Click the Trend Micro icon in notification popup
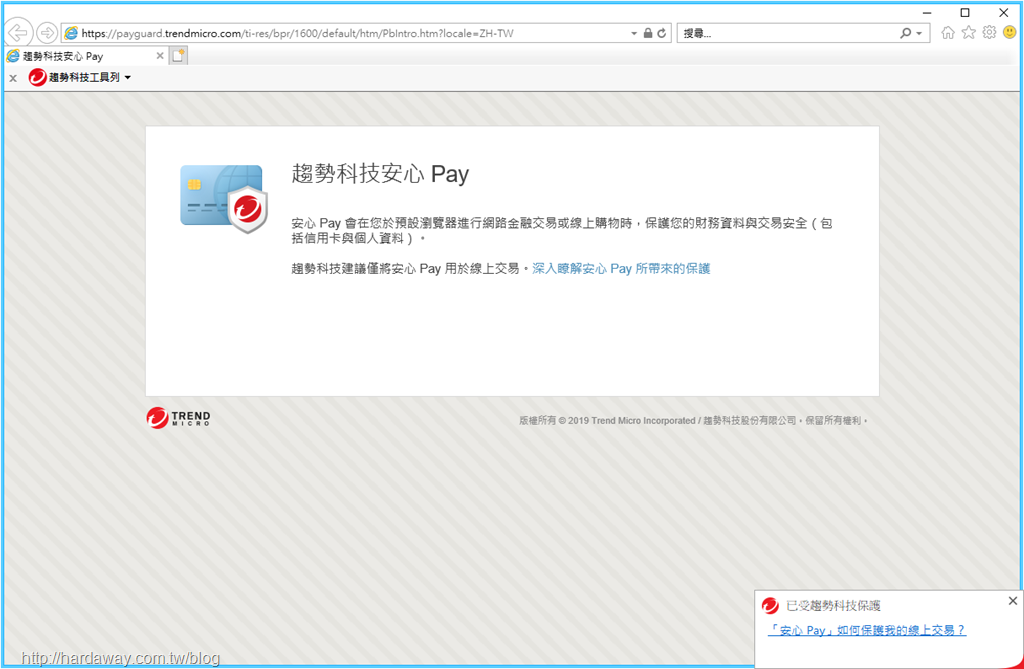Image resolution: width=1024 pixels, height=669 pixels. [771, 606]
